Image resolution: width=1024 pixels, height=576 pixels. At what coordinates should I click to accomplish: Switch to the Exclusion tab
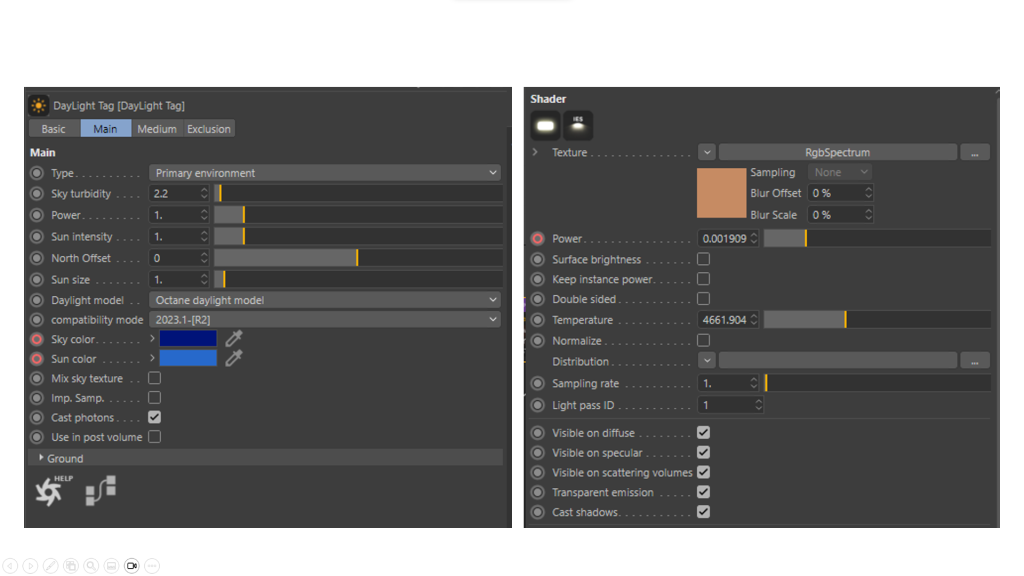(x=208, y=129)
